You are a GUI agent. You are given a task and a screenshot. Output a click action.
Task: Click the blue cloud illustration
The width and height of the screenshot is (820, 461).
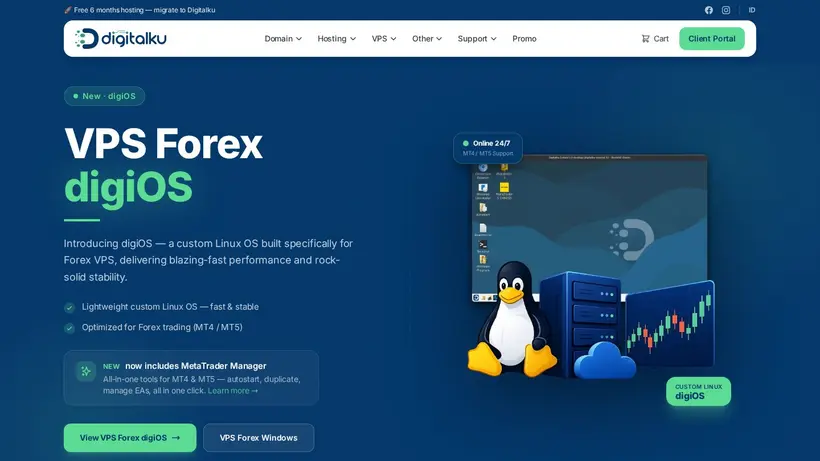[x=605, y=360]
